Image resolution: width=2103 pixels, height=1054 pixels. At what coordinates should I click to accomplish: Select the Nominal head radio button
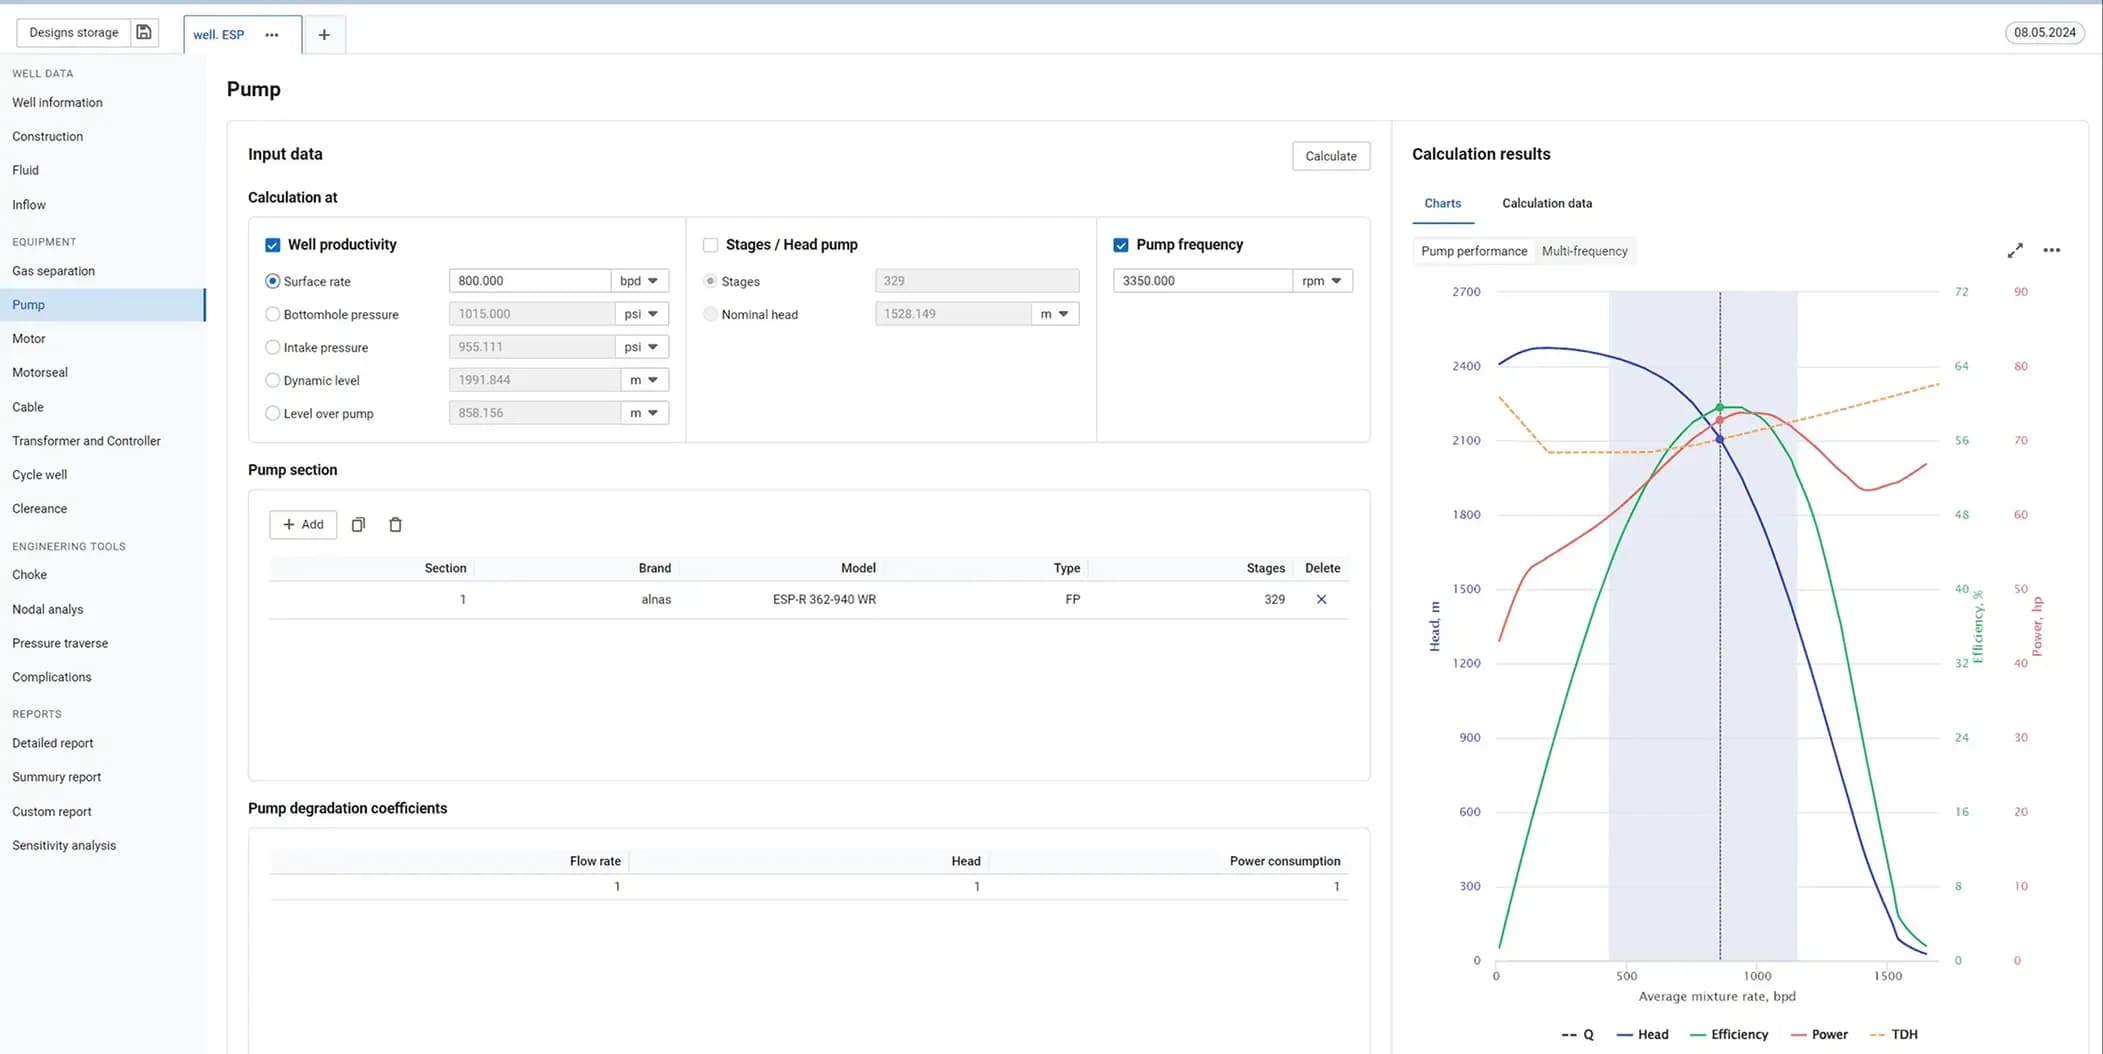point(710,314)
